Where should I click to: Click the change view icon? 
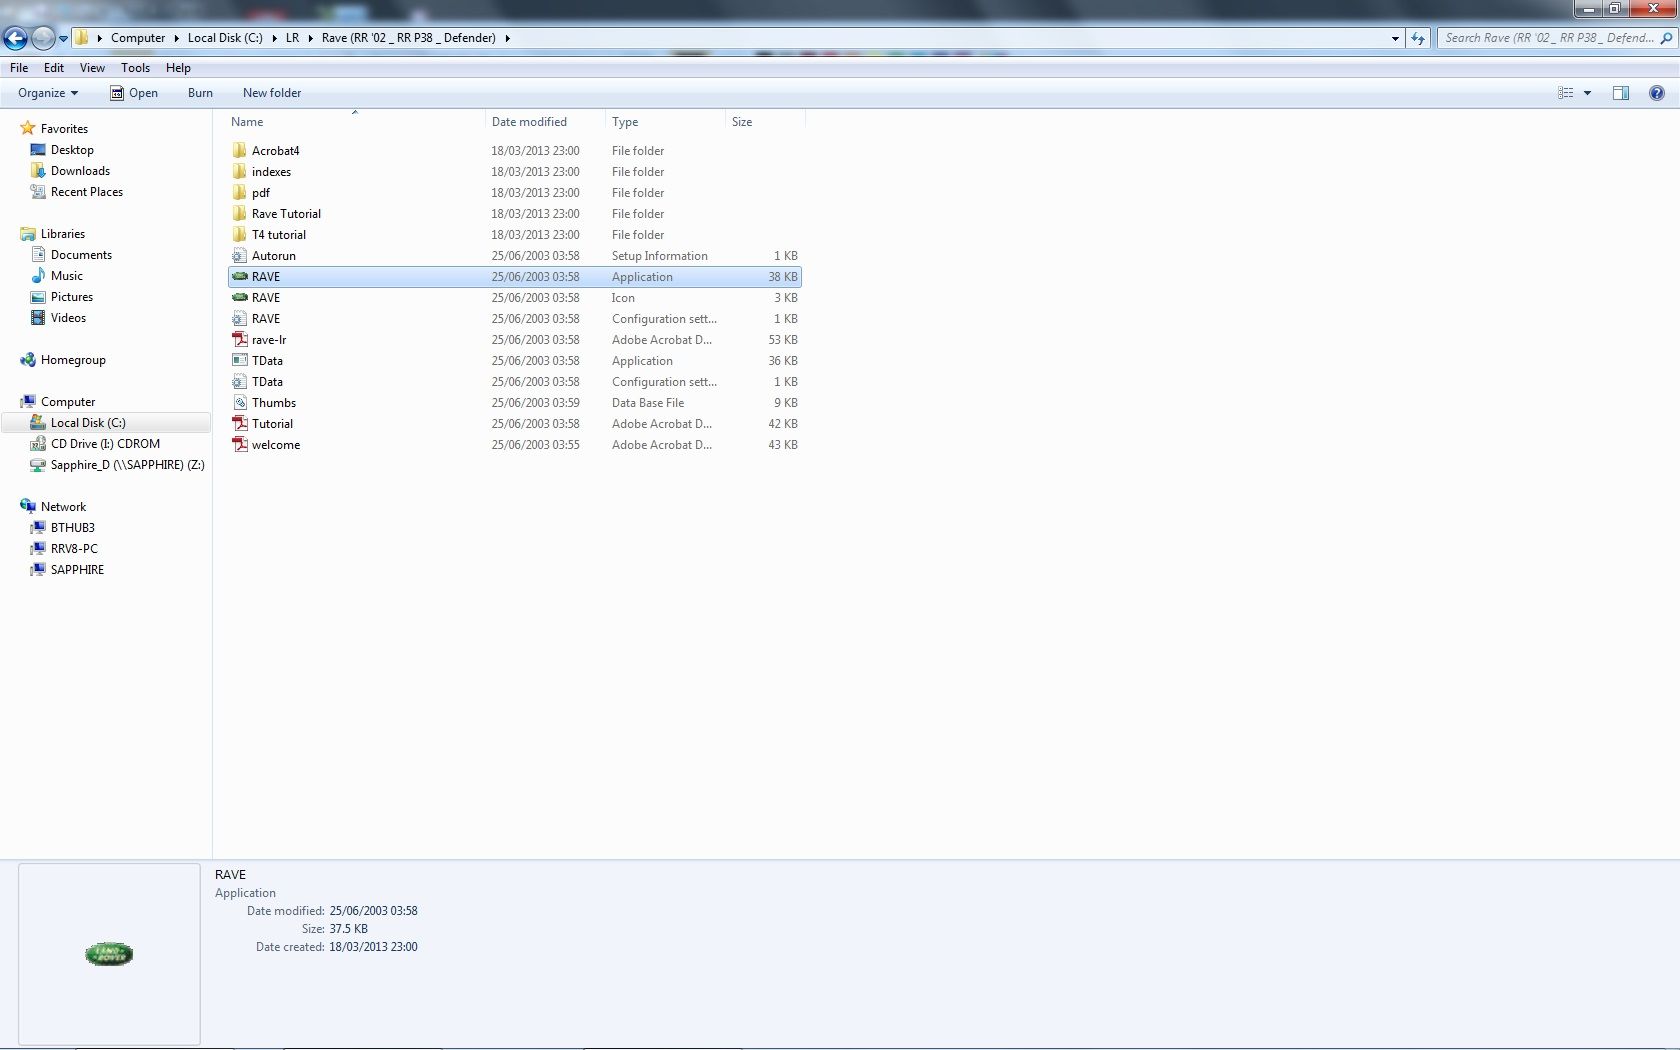tap(1566, 93)
